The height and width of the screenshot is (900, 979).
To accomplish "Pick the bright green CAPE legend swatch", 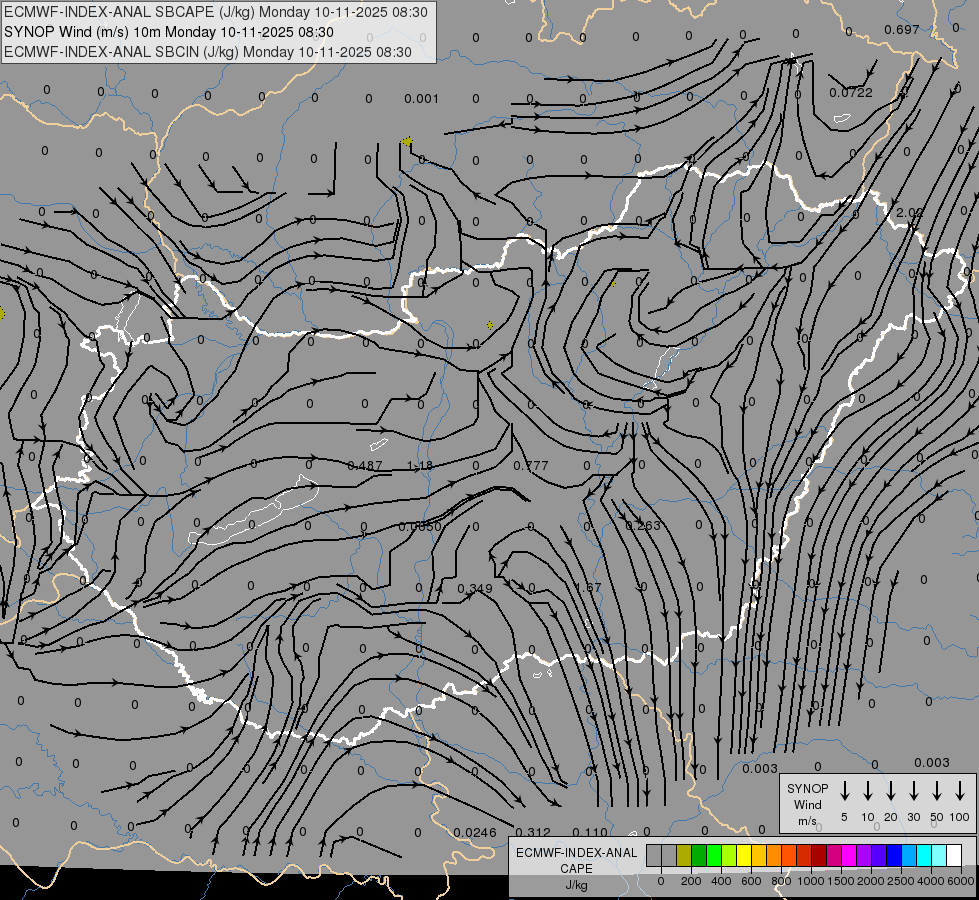I will click(x=714, y=855).
